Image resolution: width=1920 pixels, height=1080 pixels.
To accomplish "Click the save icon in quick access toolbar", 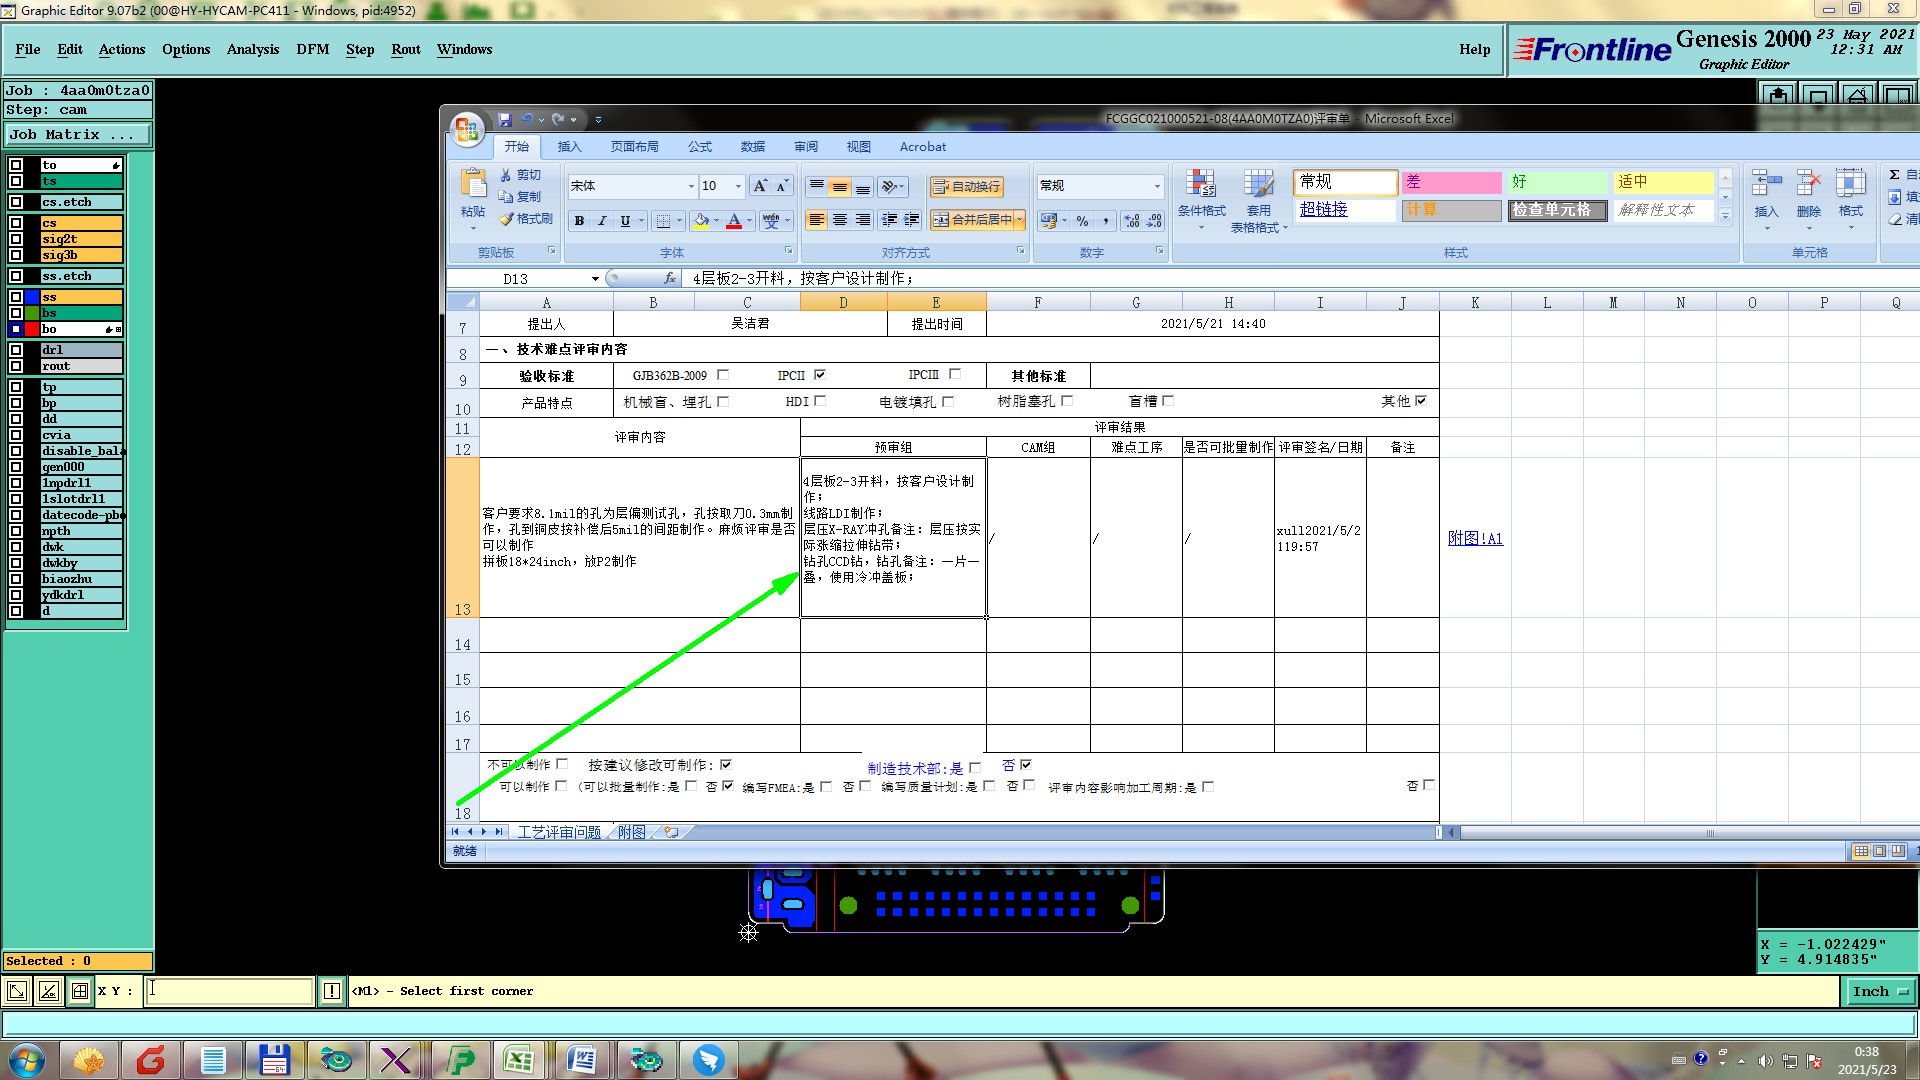I will click(x=505, y=119).
